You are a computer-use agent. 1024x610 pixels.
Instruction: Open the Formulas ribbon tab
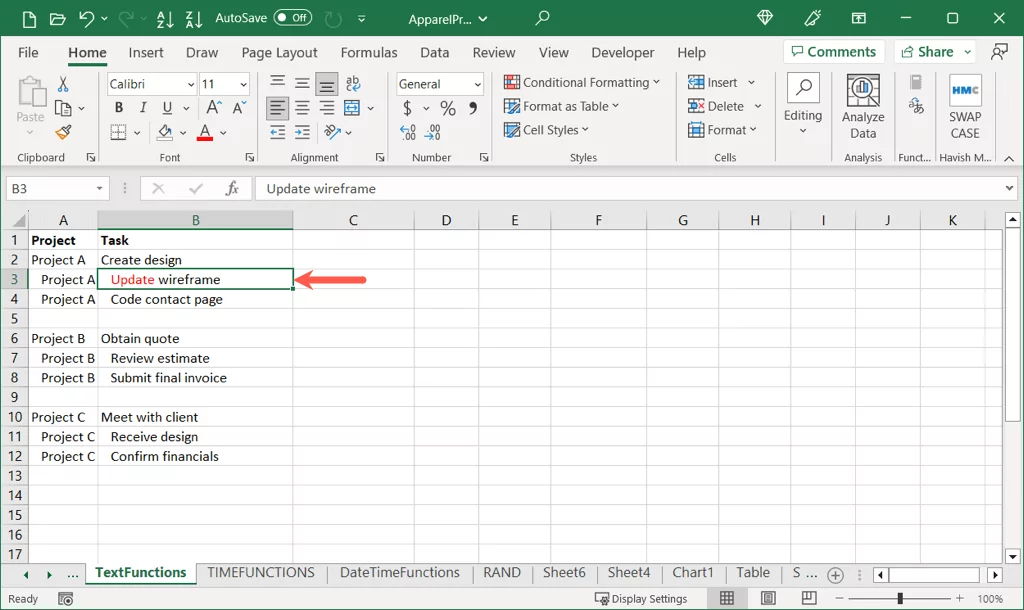pyautogui.click(x=369, y=52)
